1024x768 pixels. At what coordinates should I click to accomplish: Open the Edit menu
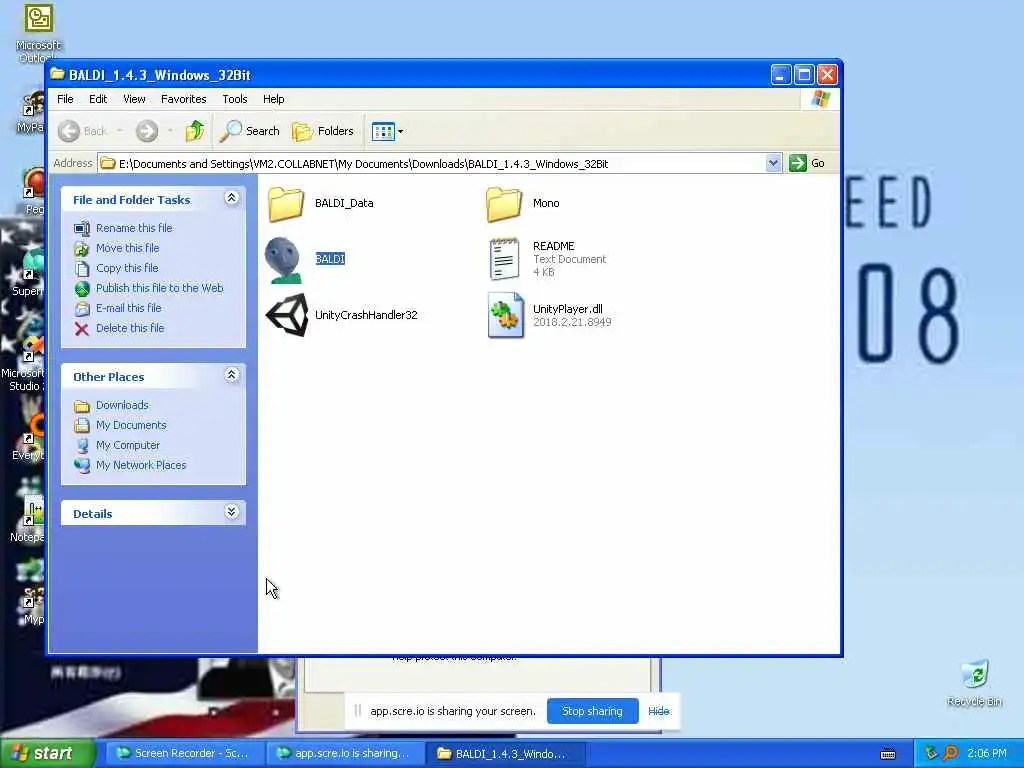[98, 99]
